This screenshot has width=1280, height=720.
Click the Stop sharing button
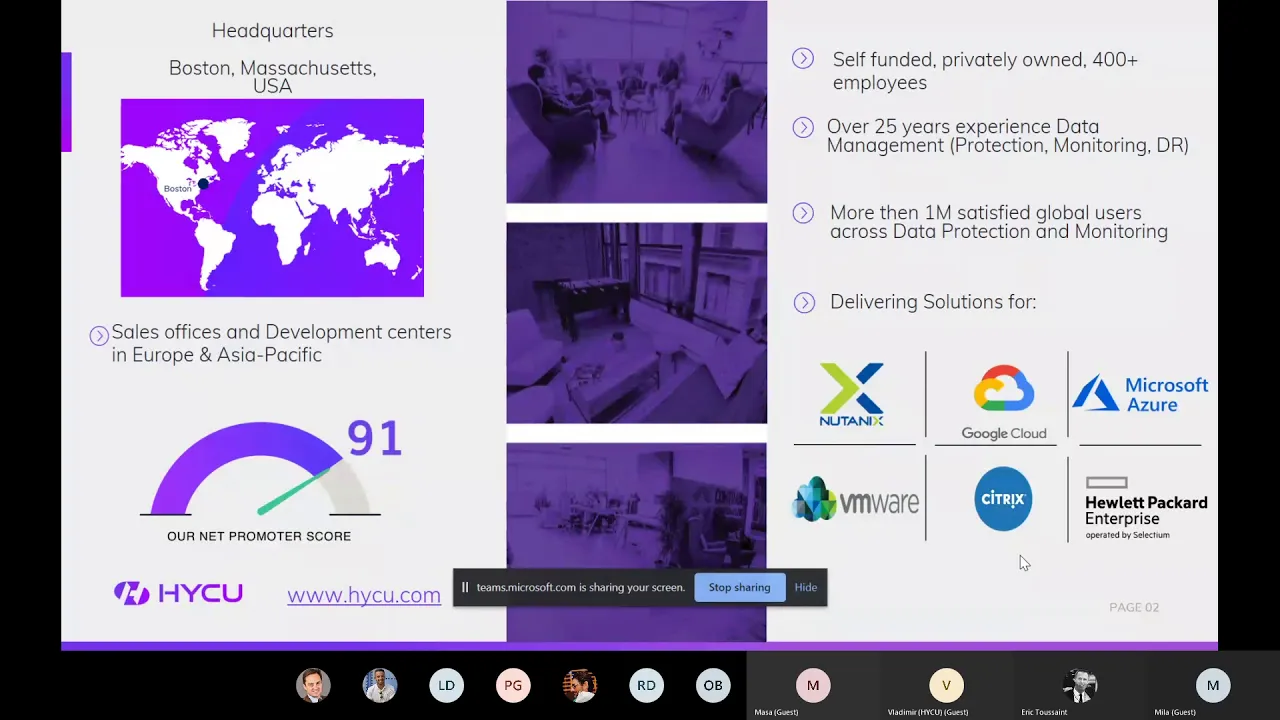pos(739,587)
